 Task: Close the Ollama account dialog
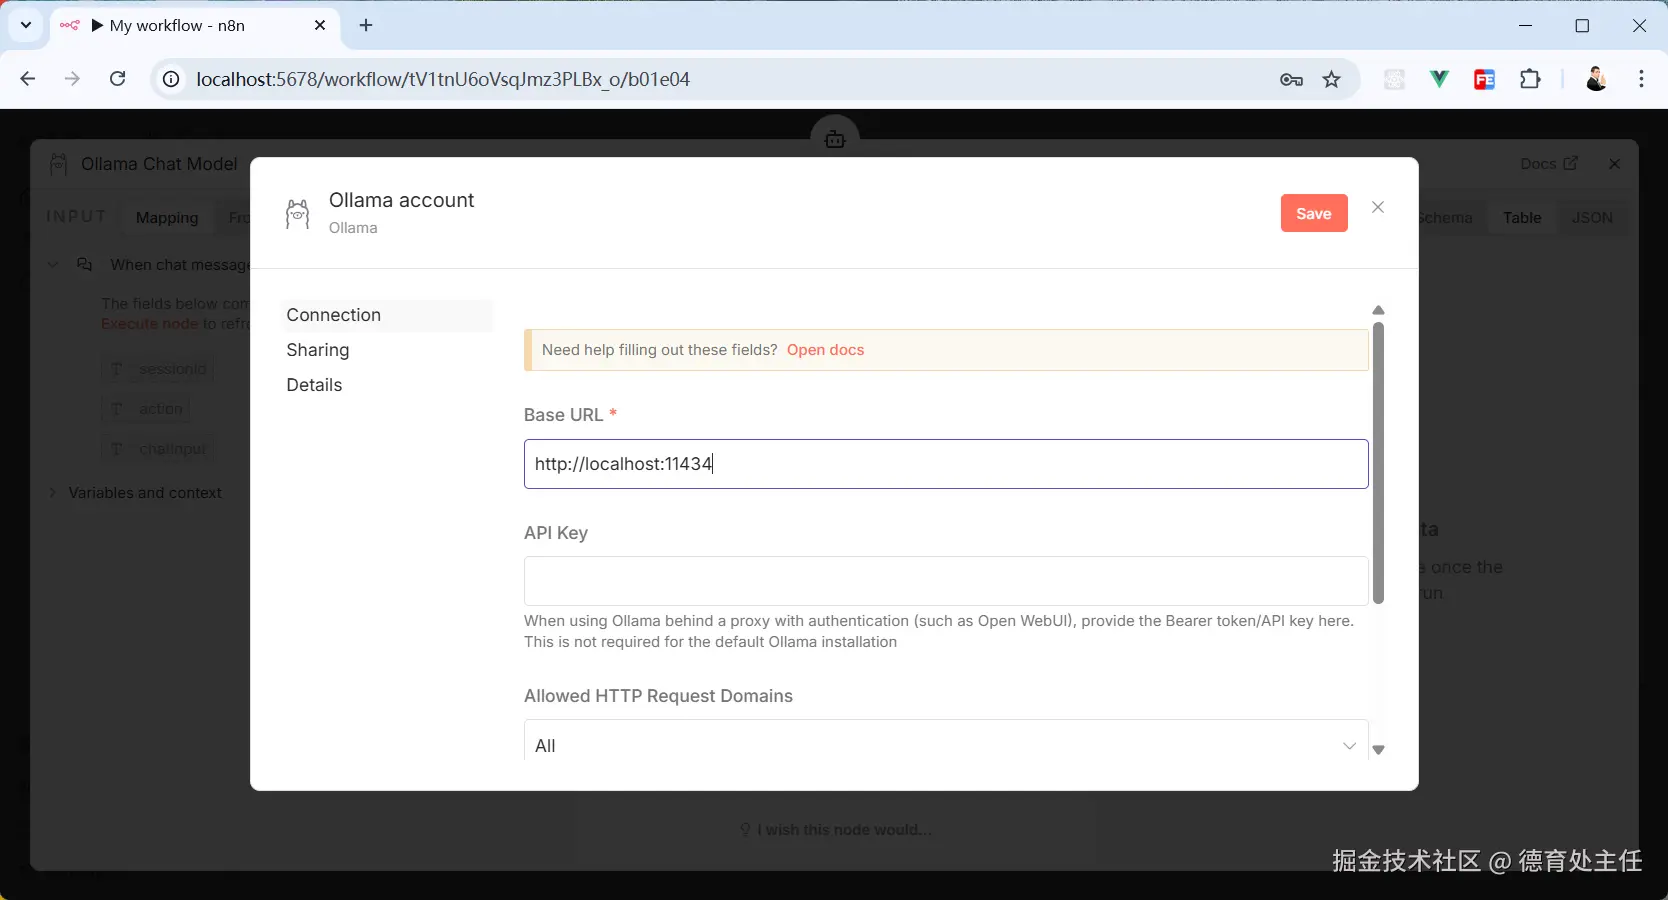tap(1378, 207)
